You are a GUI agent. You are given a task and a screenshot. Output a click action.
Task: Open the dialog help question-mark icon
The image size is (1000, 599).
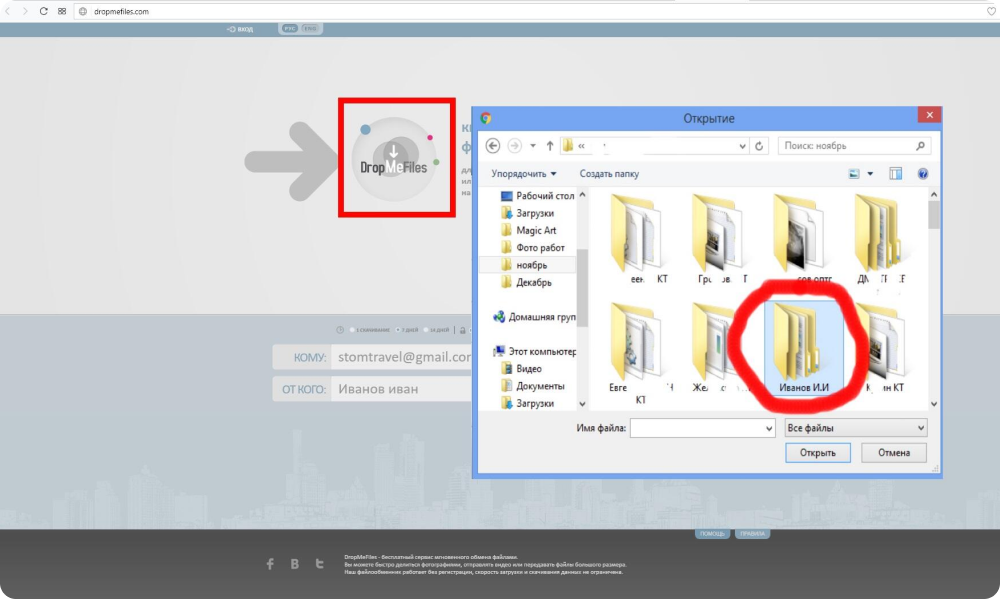[x=923, y=174]
